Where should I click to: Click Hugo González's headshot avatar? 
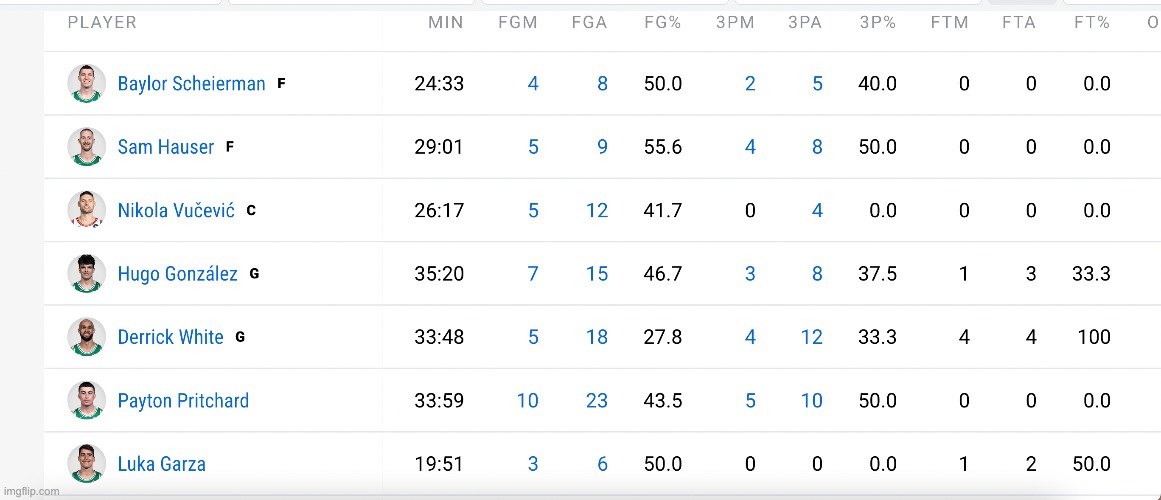click(x=87, y=273)
